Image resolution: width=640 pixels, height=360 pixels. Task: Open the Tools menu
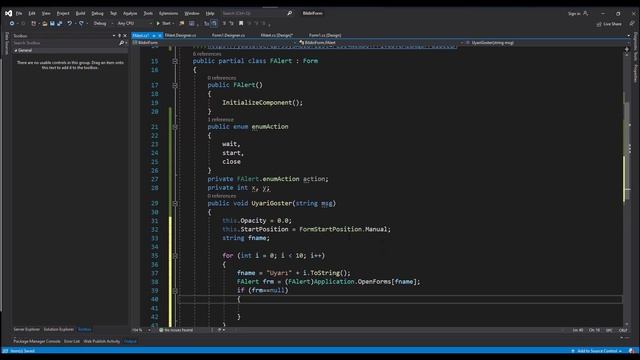tap(148, 13)
